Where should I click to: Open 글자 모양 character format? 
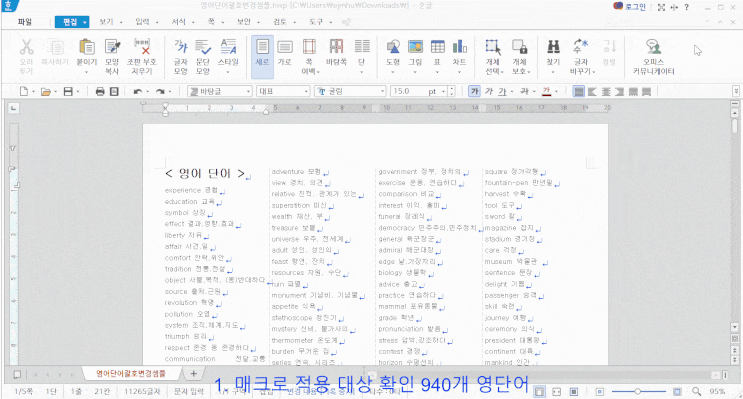[x=181, y=56]
